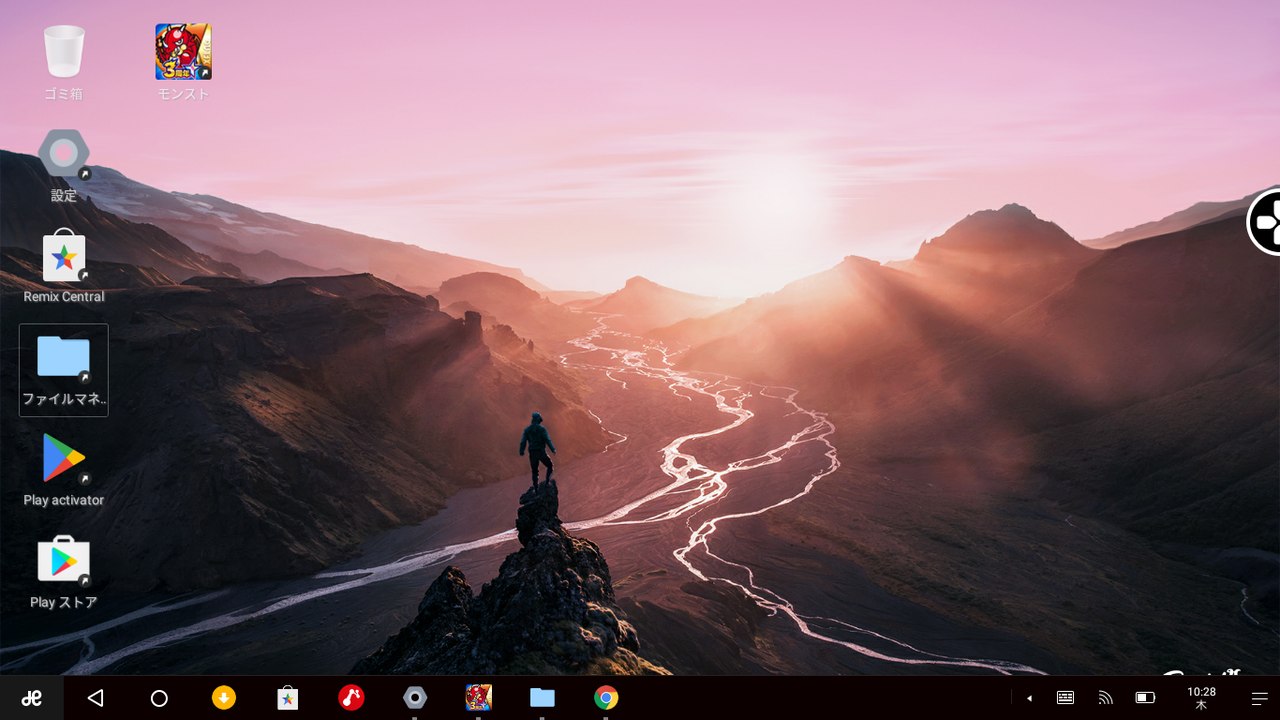
Task: Switch to Monster Strike game in taskbar
Action: pos(479,698)
